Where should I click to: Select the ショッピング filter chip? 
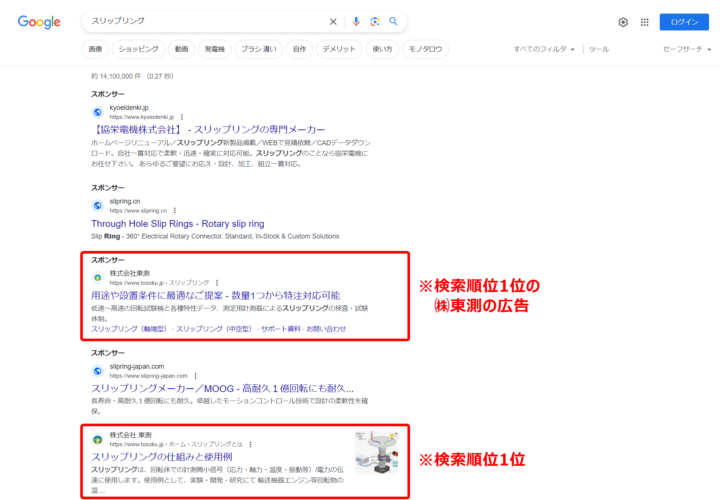coord(138,49)
